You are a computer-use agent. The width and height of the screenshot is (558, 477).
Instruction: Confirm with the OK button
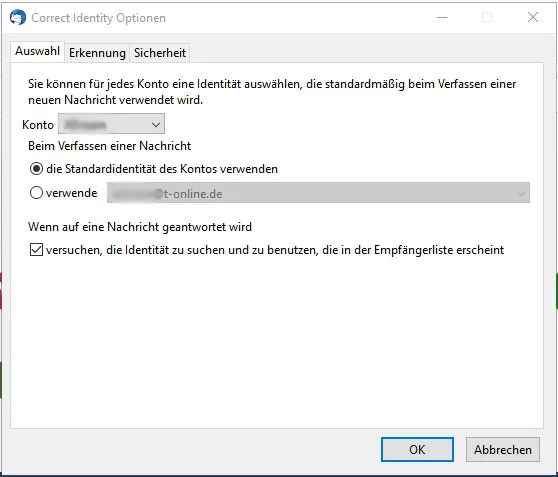417,449
